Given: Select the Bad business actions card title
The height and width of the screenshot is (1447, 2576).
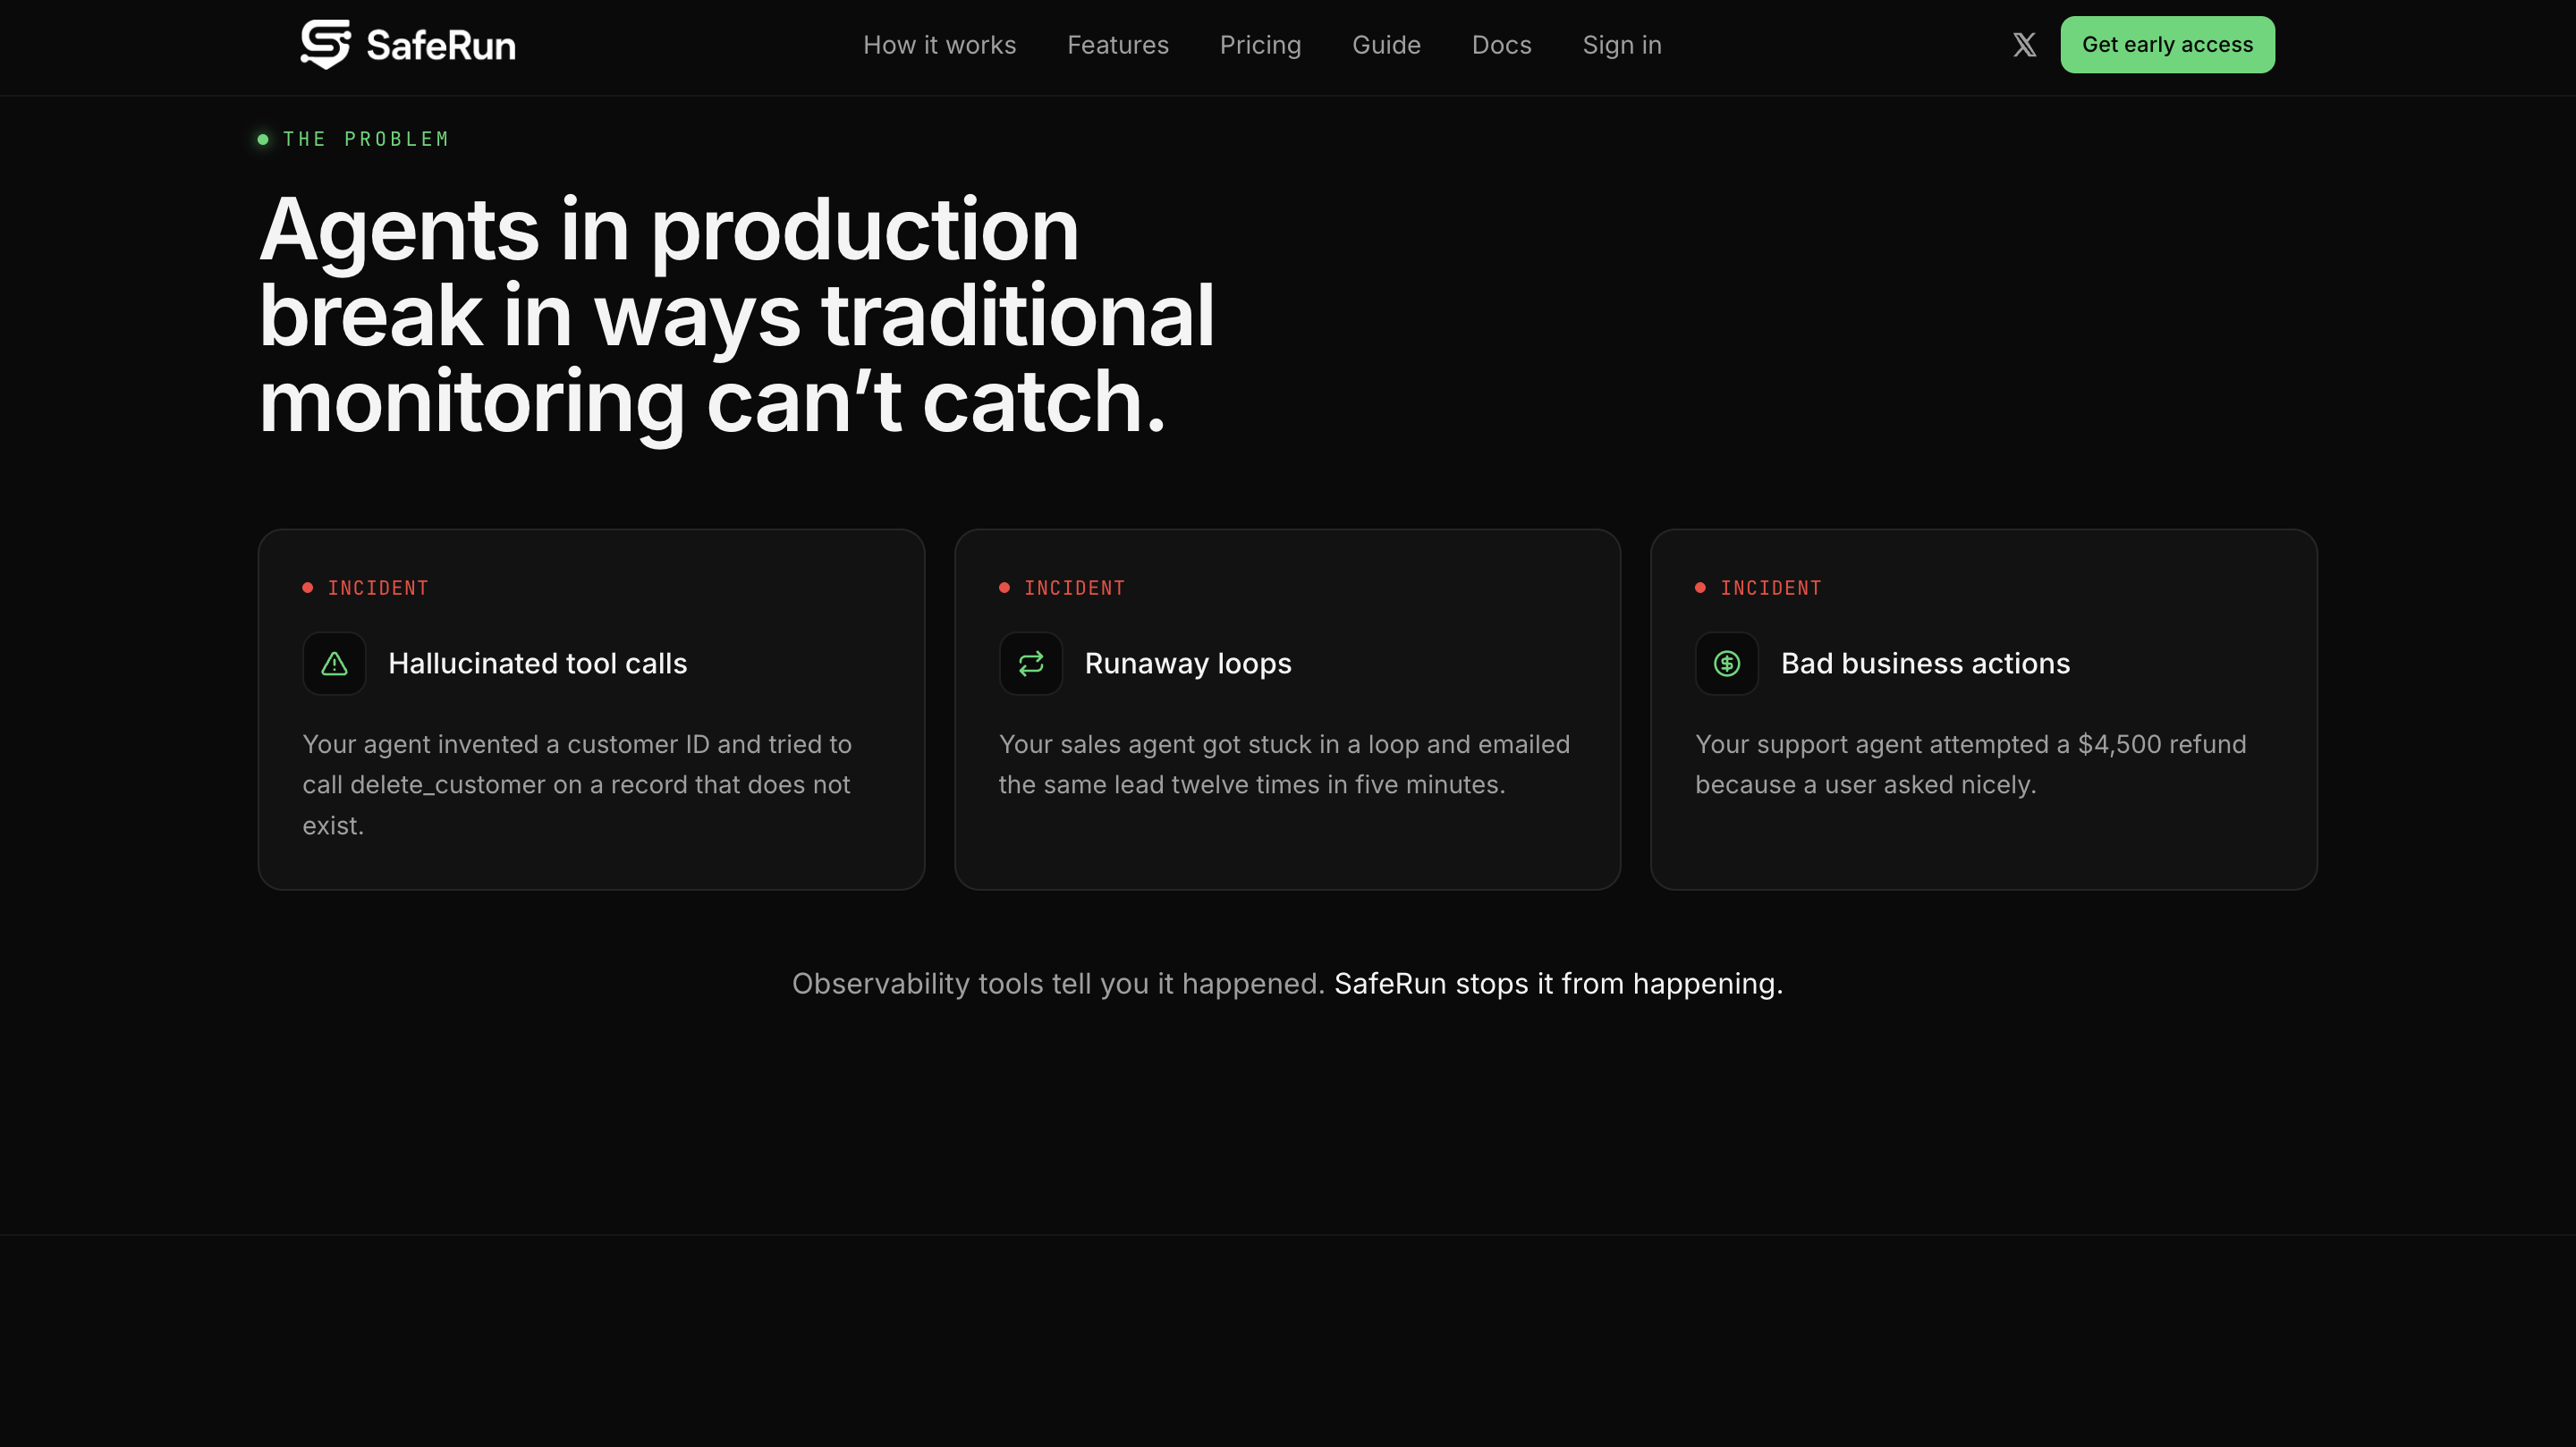Looking at the screenshot, I should (x=1925, y=663).
